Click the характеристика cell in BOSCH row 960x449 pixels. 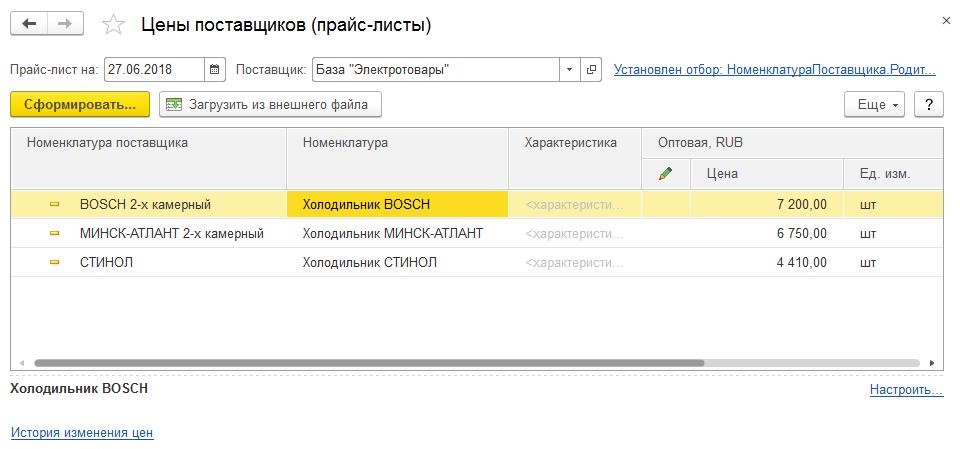pyautogui.click(x=575, y=204)
